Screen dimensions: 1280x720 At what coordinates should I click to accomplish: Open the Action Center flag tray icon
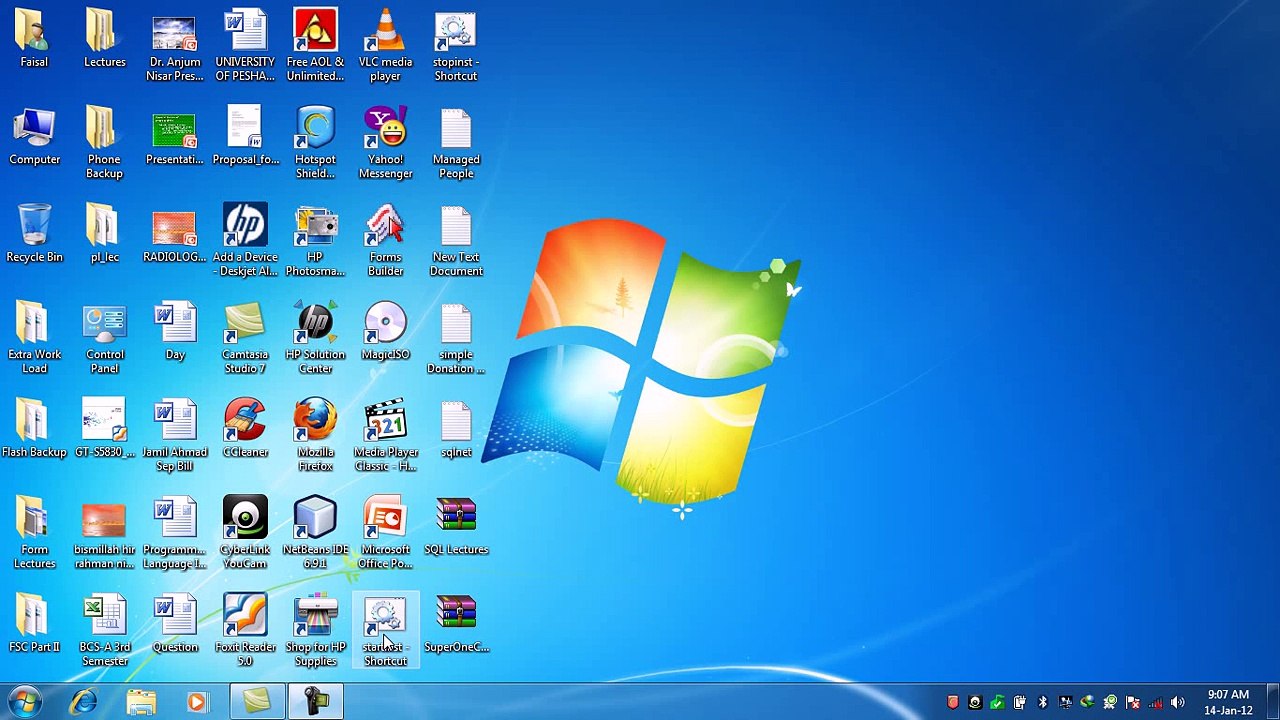tap(1133, 702)
